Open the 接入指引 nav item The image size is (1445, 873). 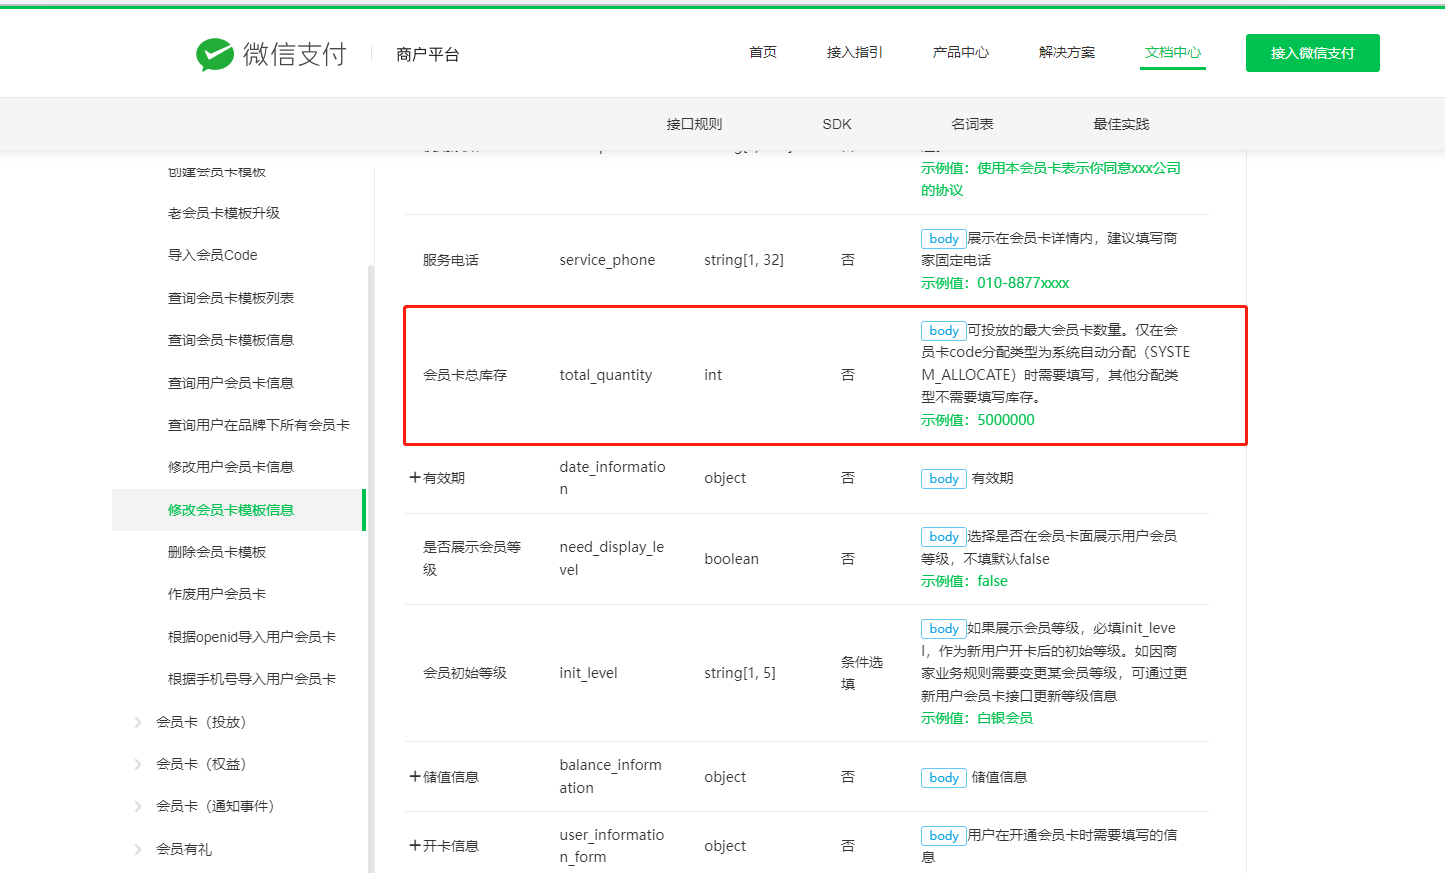click(855, 52)
